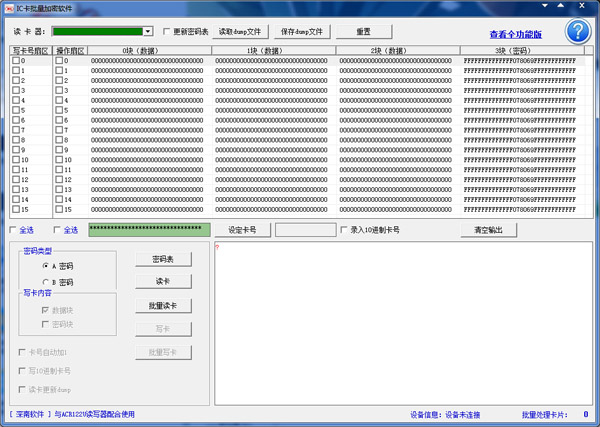
Task: Click inside the output log text area
Action: pos(403,323)
